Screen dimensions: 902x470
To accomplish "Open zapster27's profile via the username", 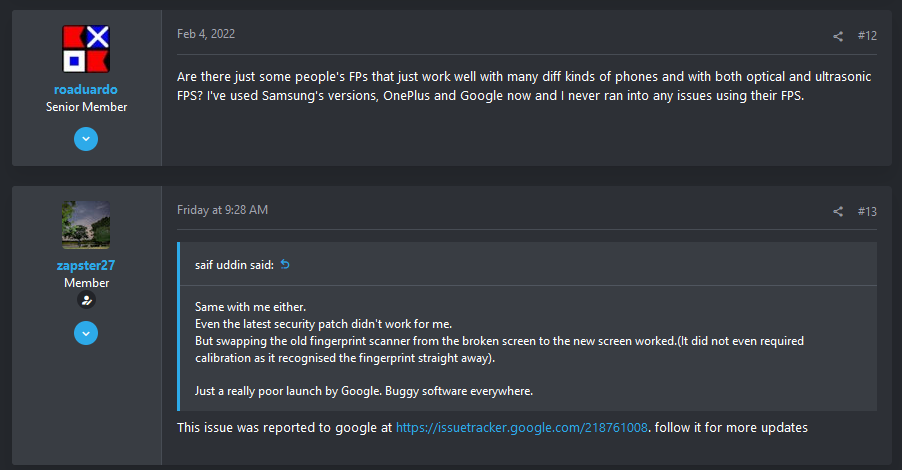I will tap(86, 265).
